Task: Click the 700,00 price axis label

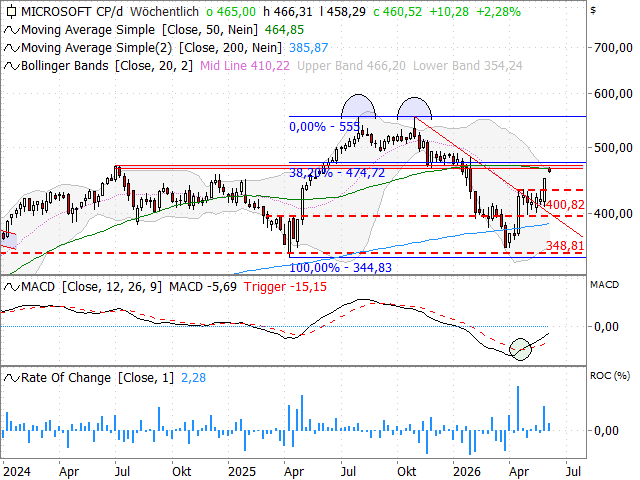Action: pyautogui.click(x=613, y=48)
